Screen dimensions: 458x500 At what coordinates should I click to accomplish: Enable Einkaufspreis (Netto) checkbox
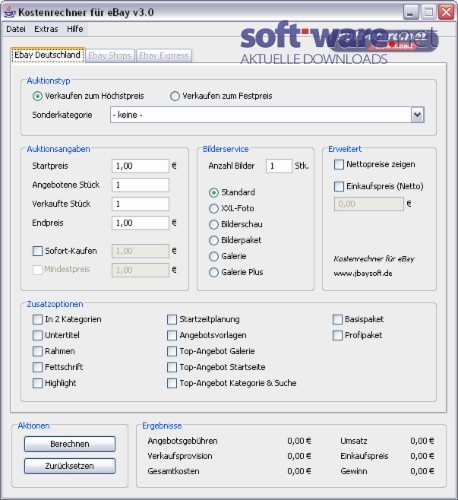(x=339, y=186)
